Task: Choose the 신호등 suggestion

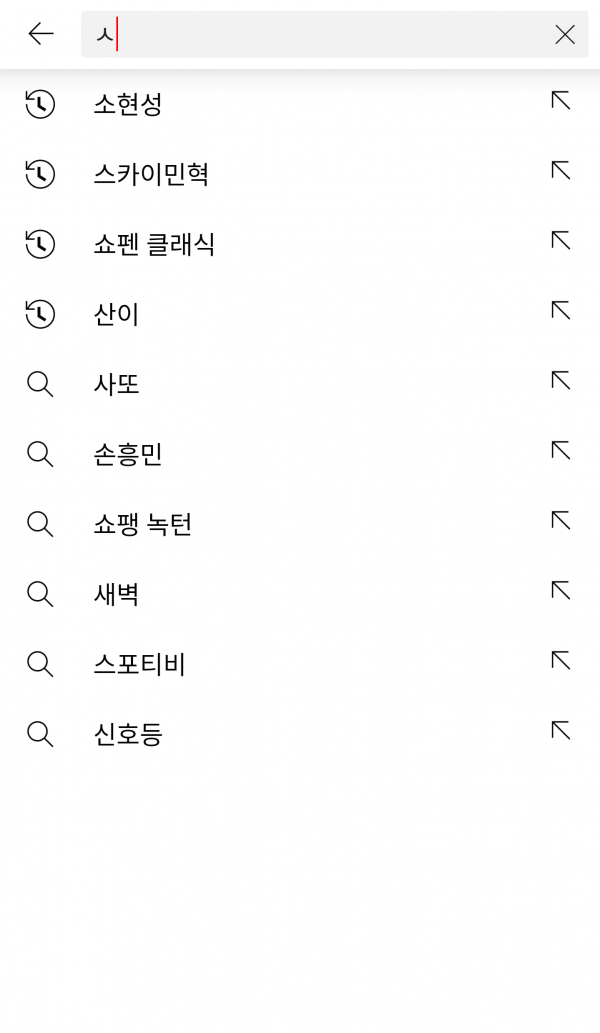Action: coord(127,734)
